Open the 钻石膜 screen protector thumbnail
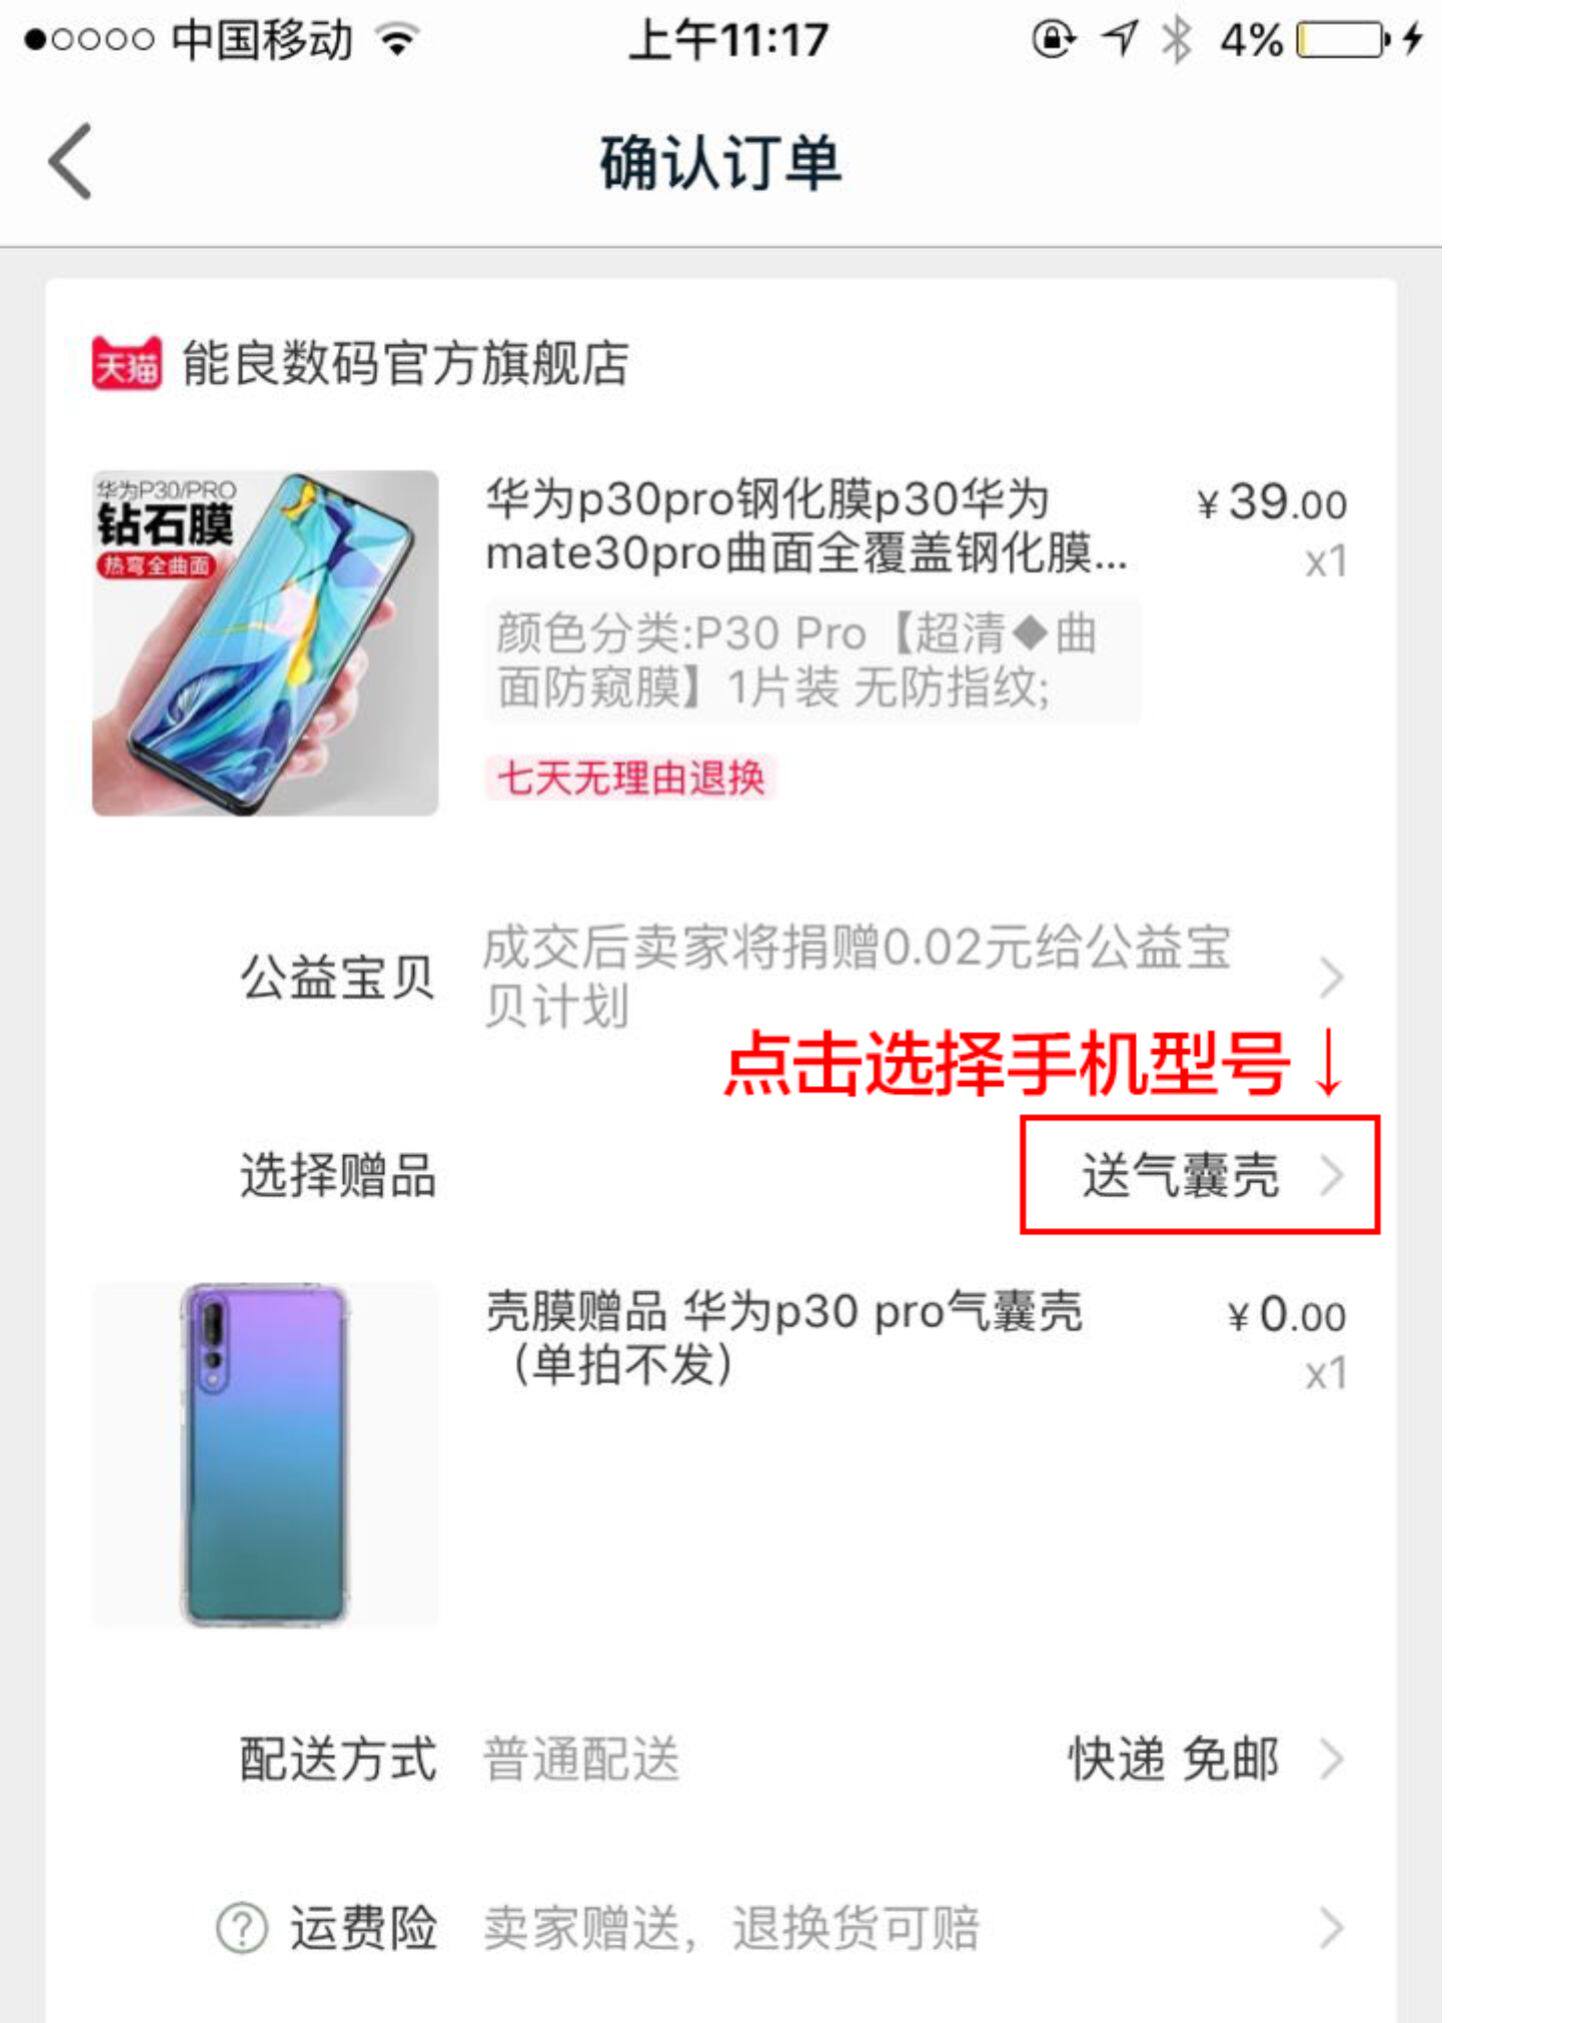 tap(265, 643)
